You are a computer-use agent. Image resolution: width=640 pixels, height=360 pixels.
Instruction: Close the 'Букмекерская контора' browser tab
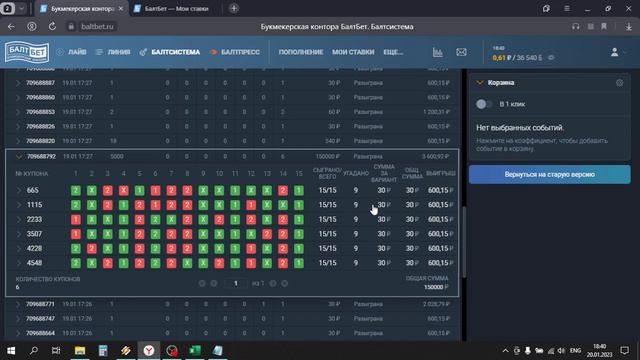pyautogui.click(x=121, y=9)
